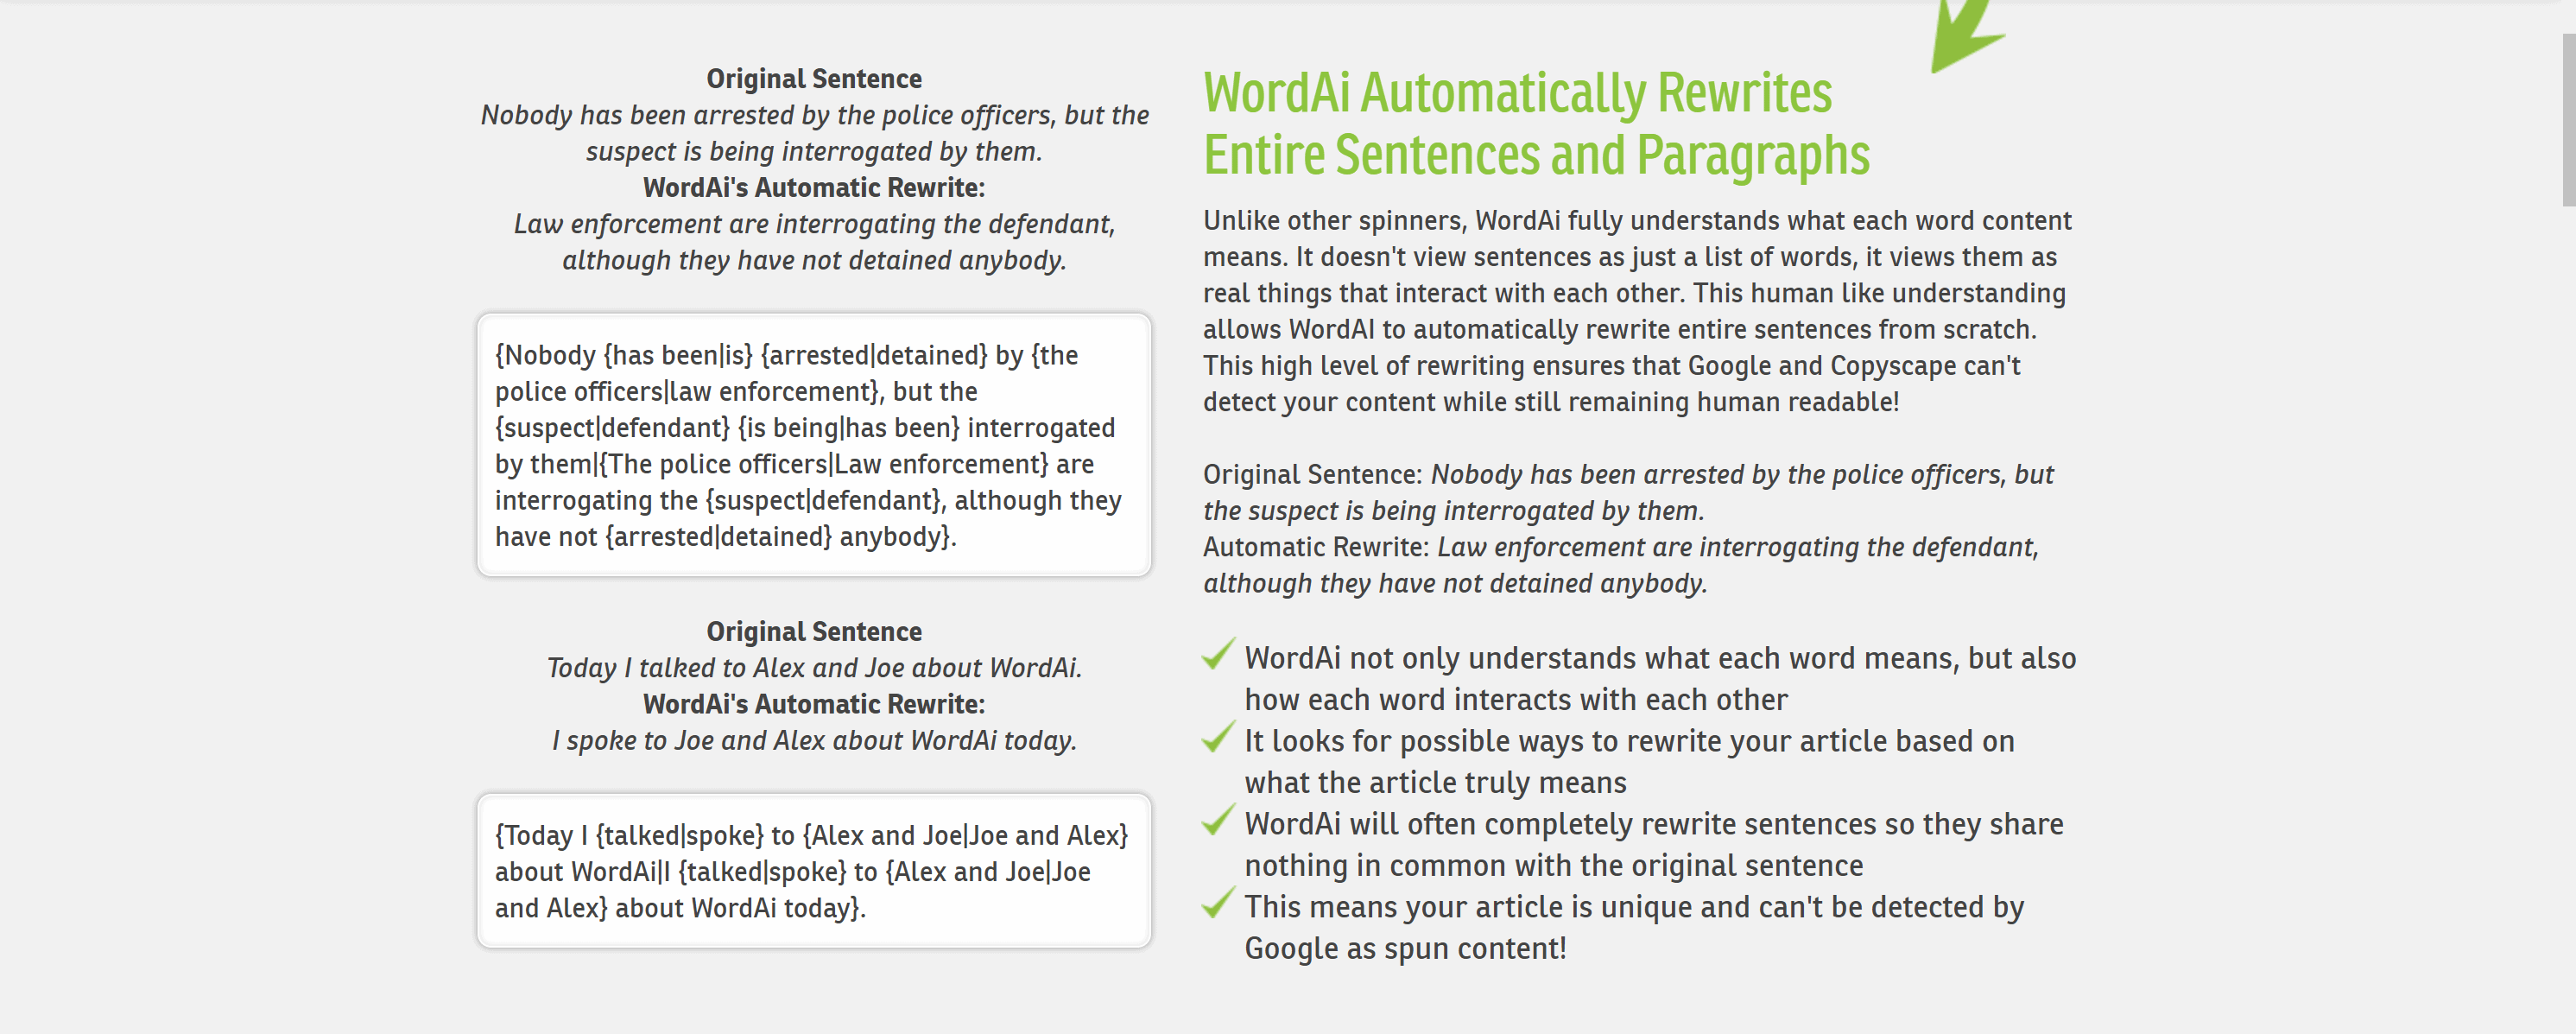
Task: Click the sentence 'I spoke to Joe and Alex about WordAi today.'
Action: coord(814,741)
